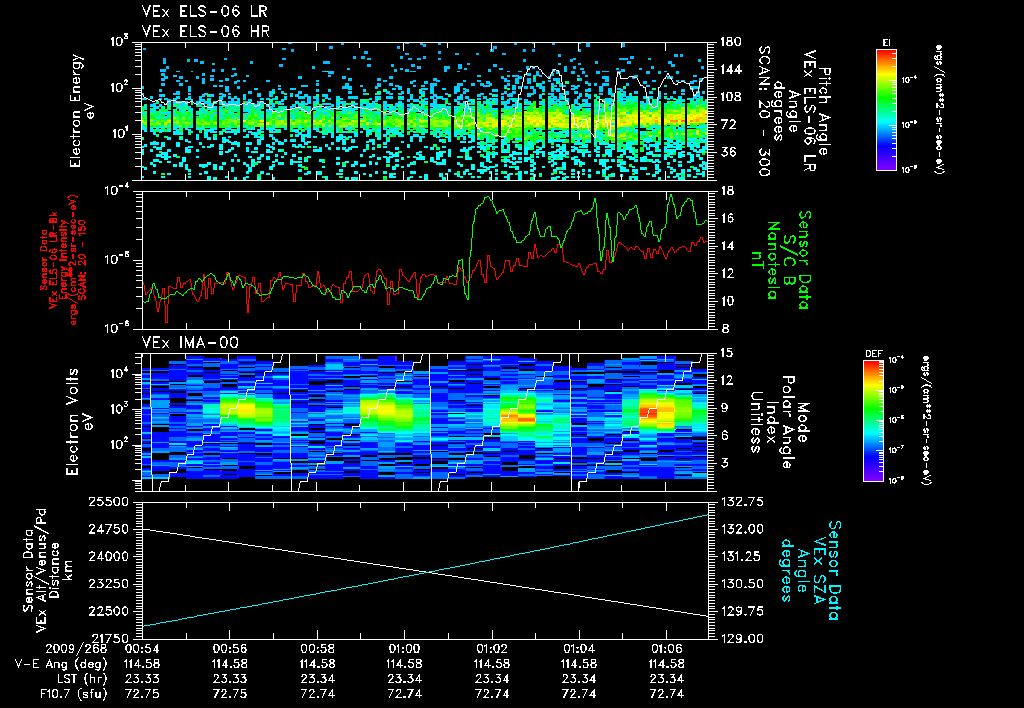Click the 'Electron Energy eV' axis label
Image resolution: width=1024 pixels, height=708 pixels.
pos(82,110)
